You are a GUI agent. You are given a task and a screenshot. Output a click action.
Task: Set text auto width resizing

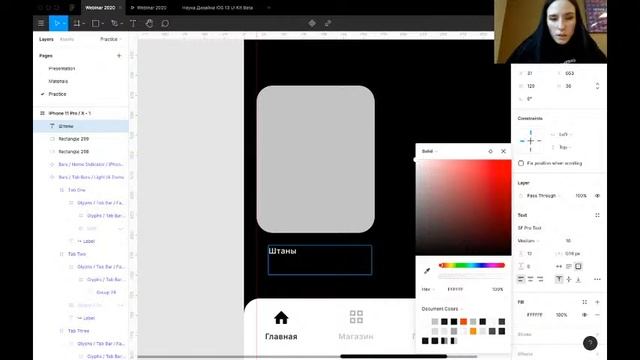click(559, 267)
